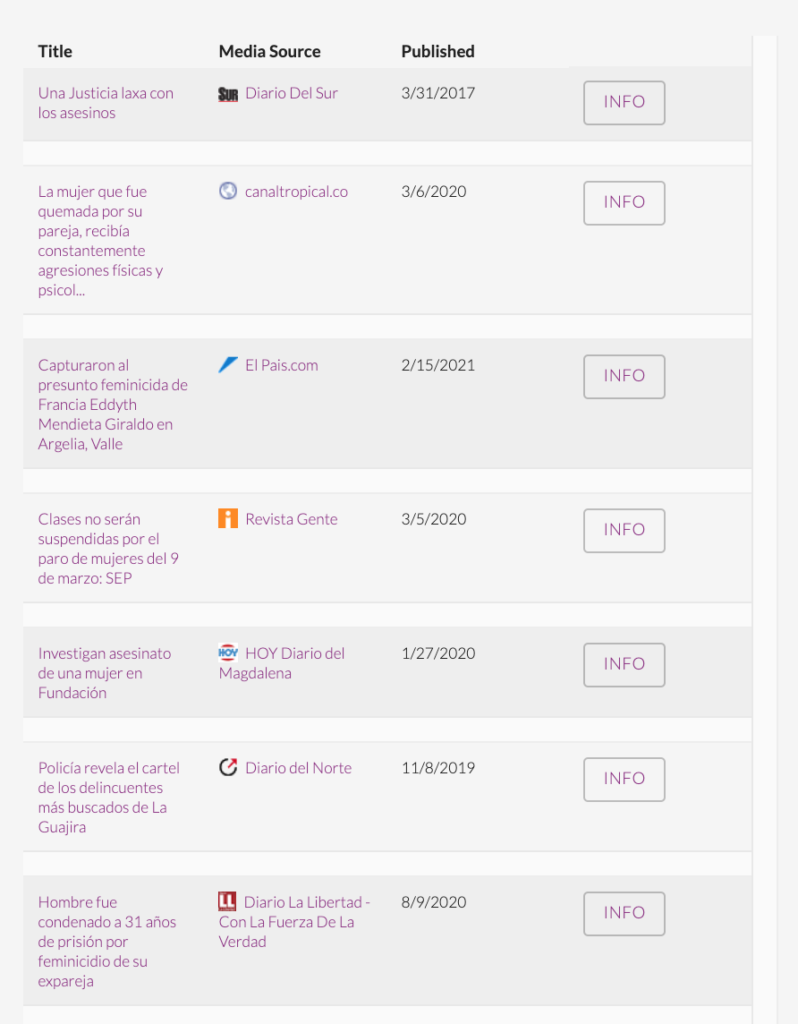This screenshot has width=798, height=1024.
Task: Open INFO for the Una Justicia laxa story
Action: point(624,102)
